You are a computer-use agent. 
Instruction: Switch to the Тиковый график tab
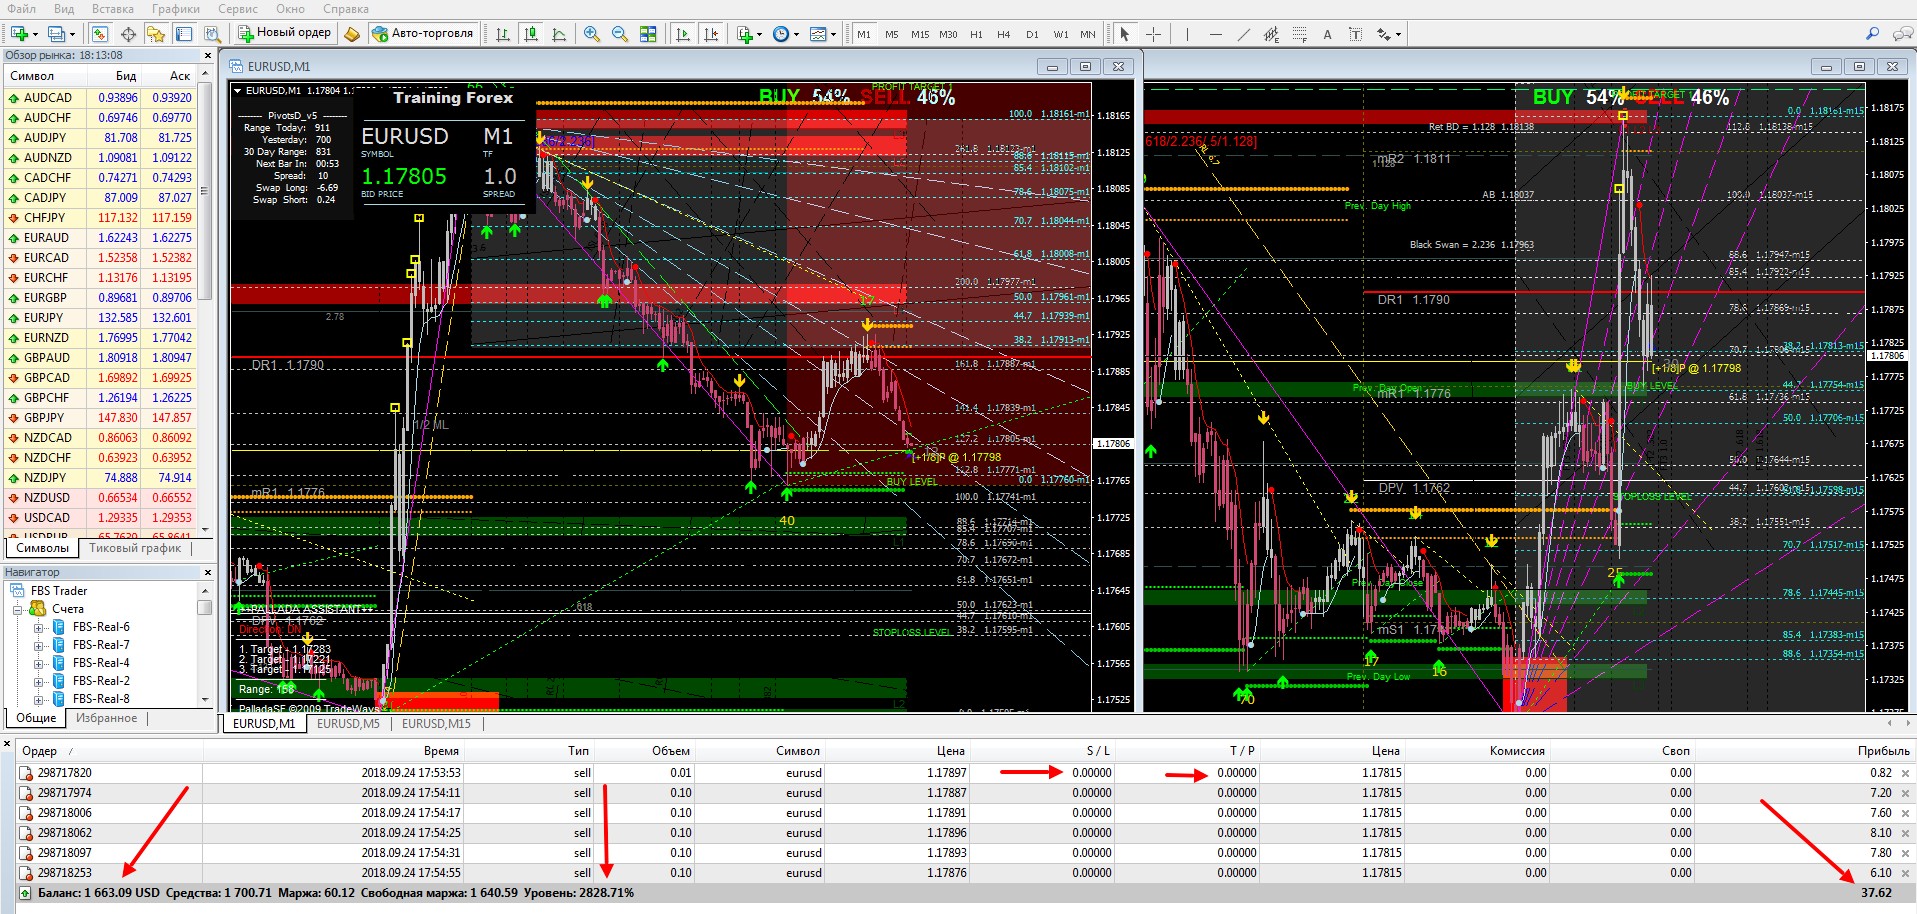135,548
